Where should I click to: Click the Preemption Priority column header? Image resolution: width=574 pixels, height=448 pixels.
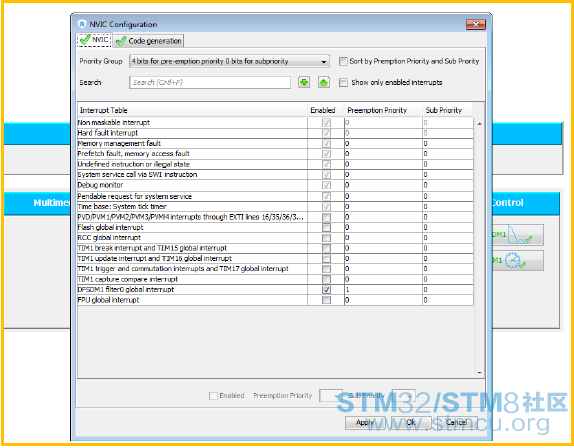click(383, 110)
